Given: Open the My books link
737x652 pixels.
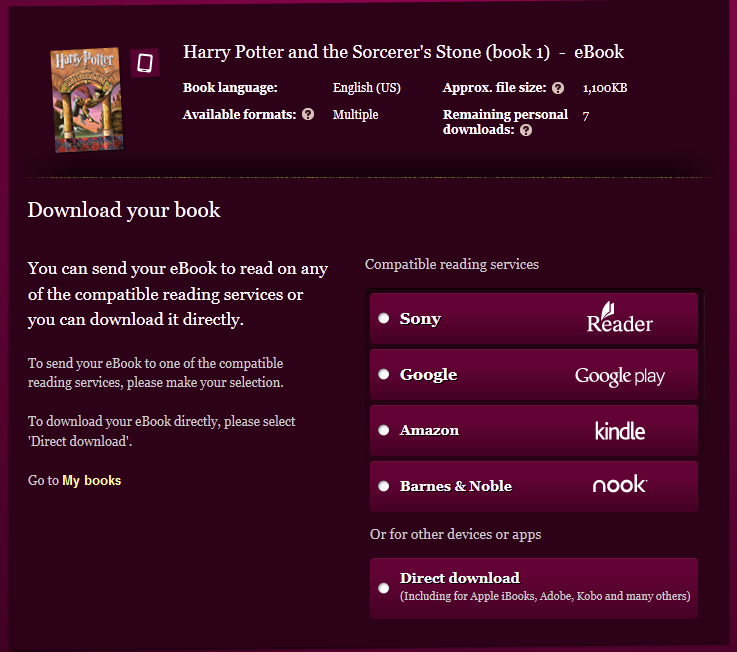Looking at the screenshot, I should pyautogui.click(x=92, y=480).
